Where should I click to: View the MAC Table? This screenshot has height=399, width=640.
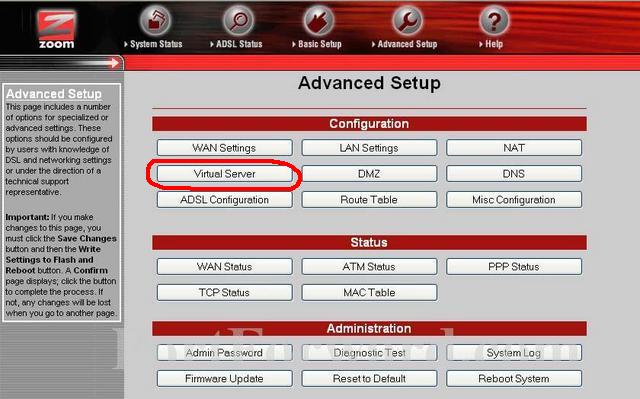coord(369,293)
